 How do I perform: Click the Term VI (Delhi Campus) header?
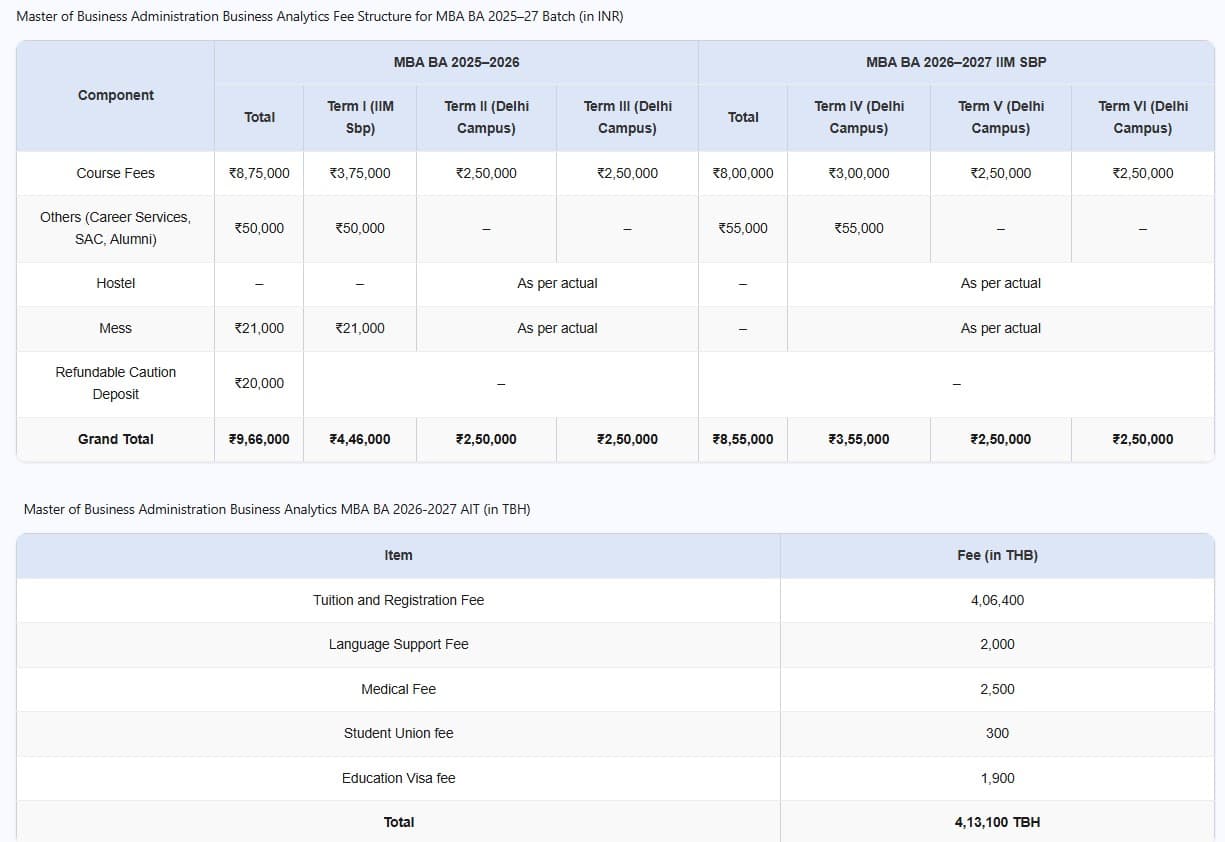click(x=1142, y=117)
